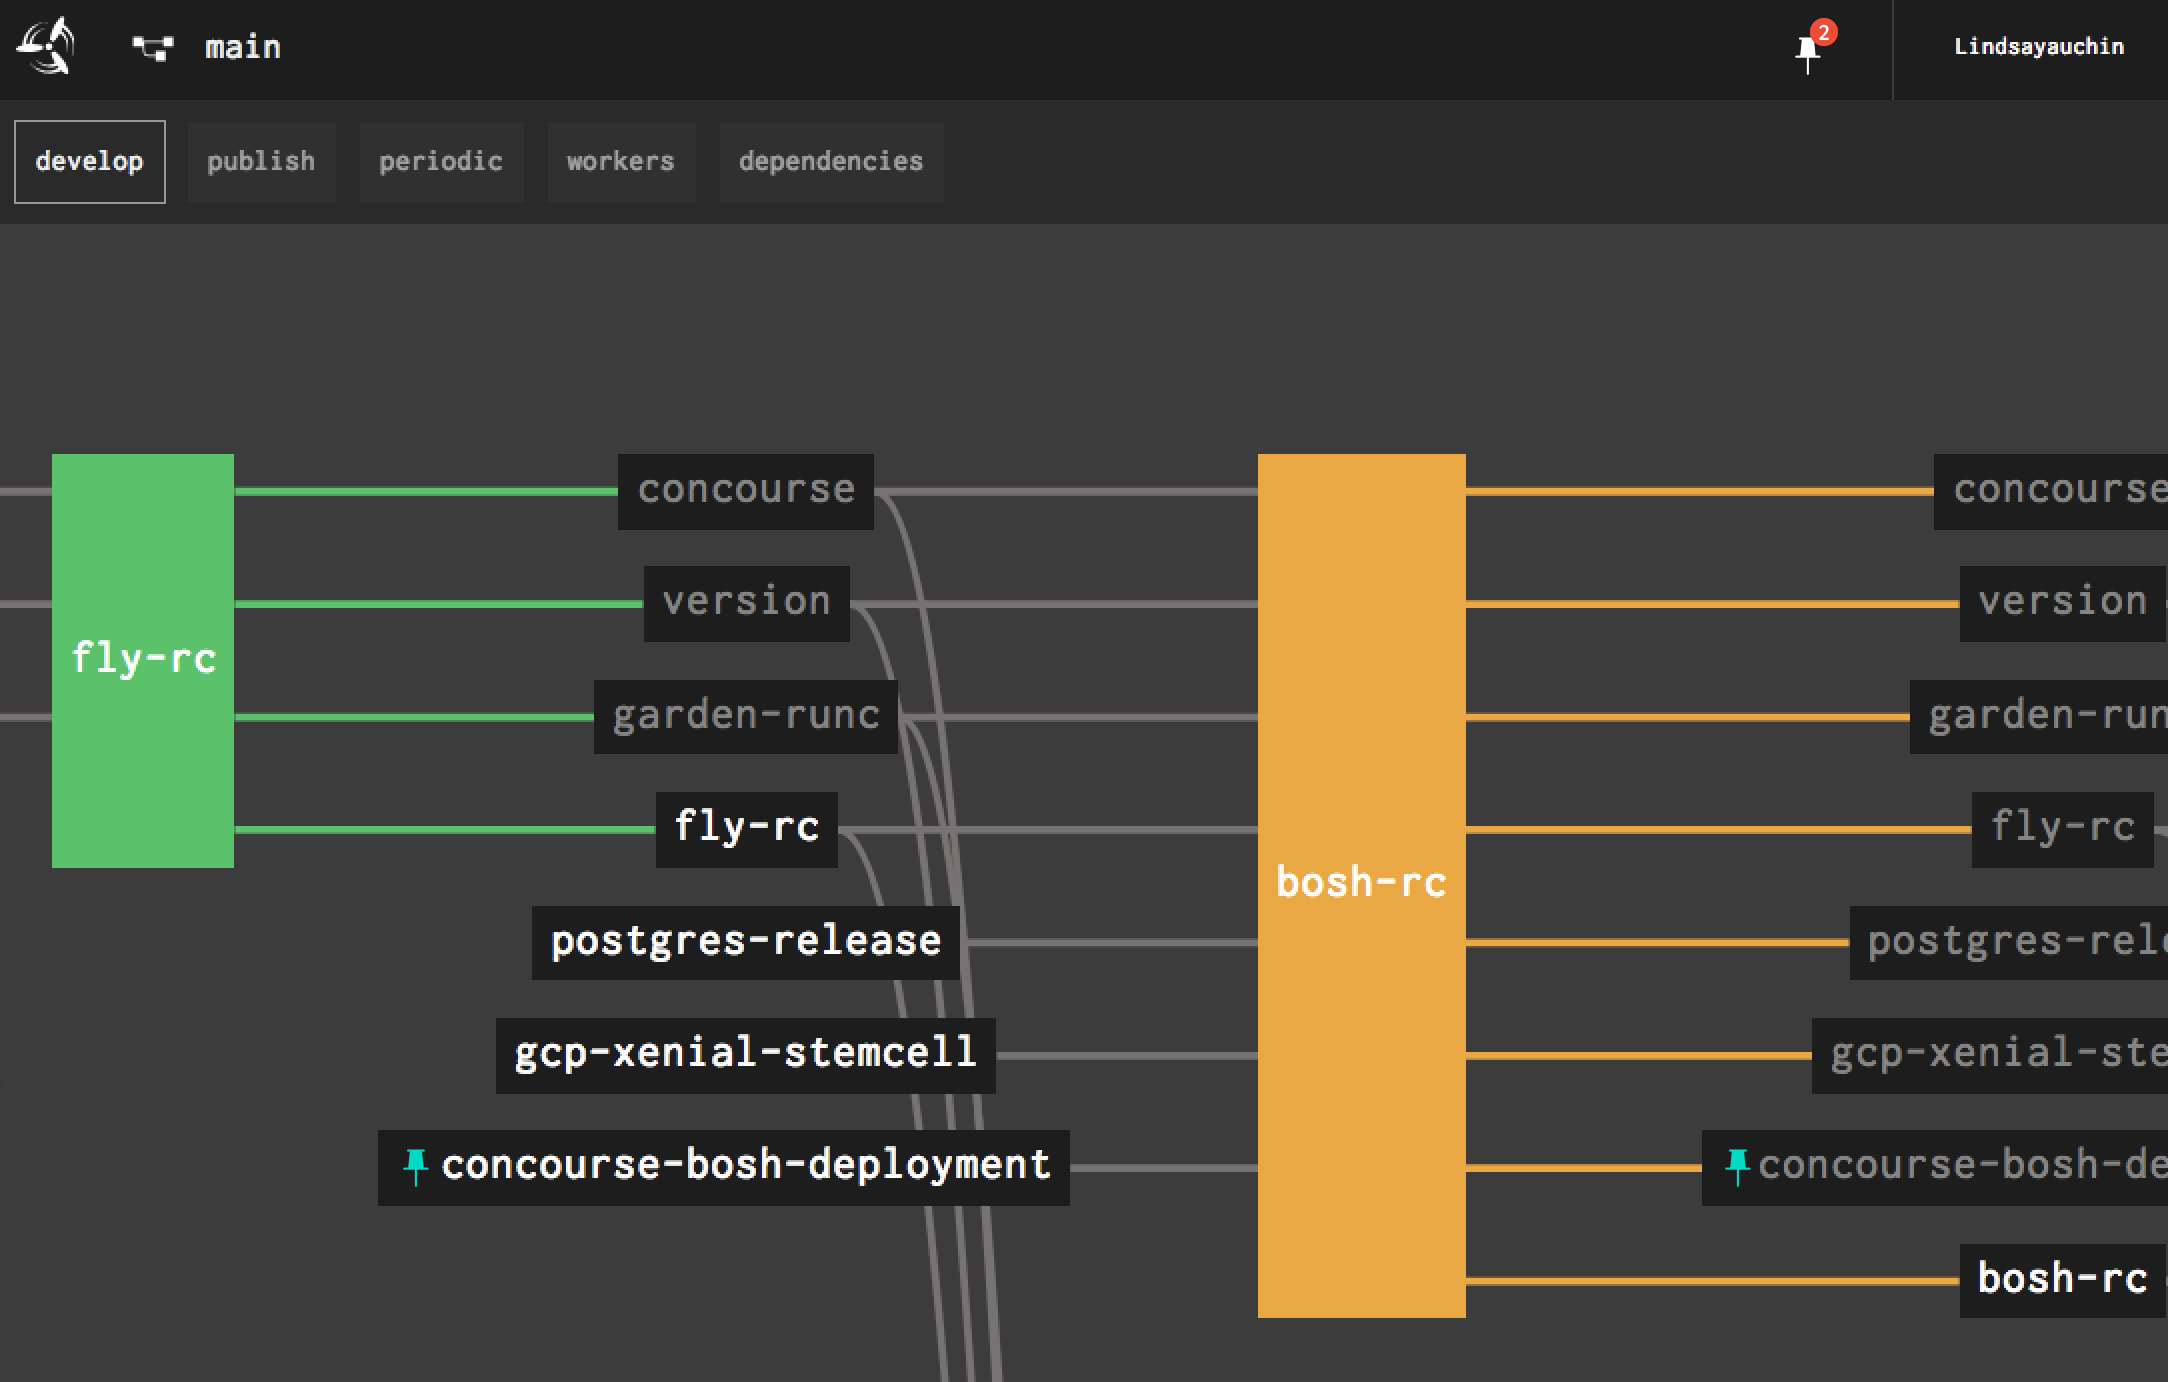
Task: Click the main pipeline name
Action: (x=242, y=46)
